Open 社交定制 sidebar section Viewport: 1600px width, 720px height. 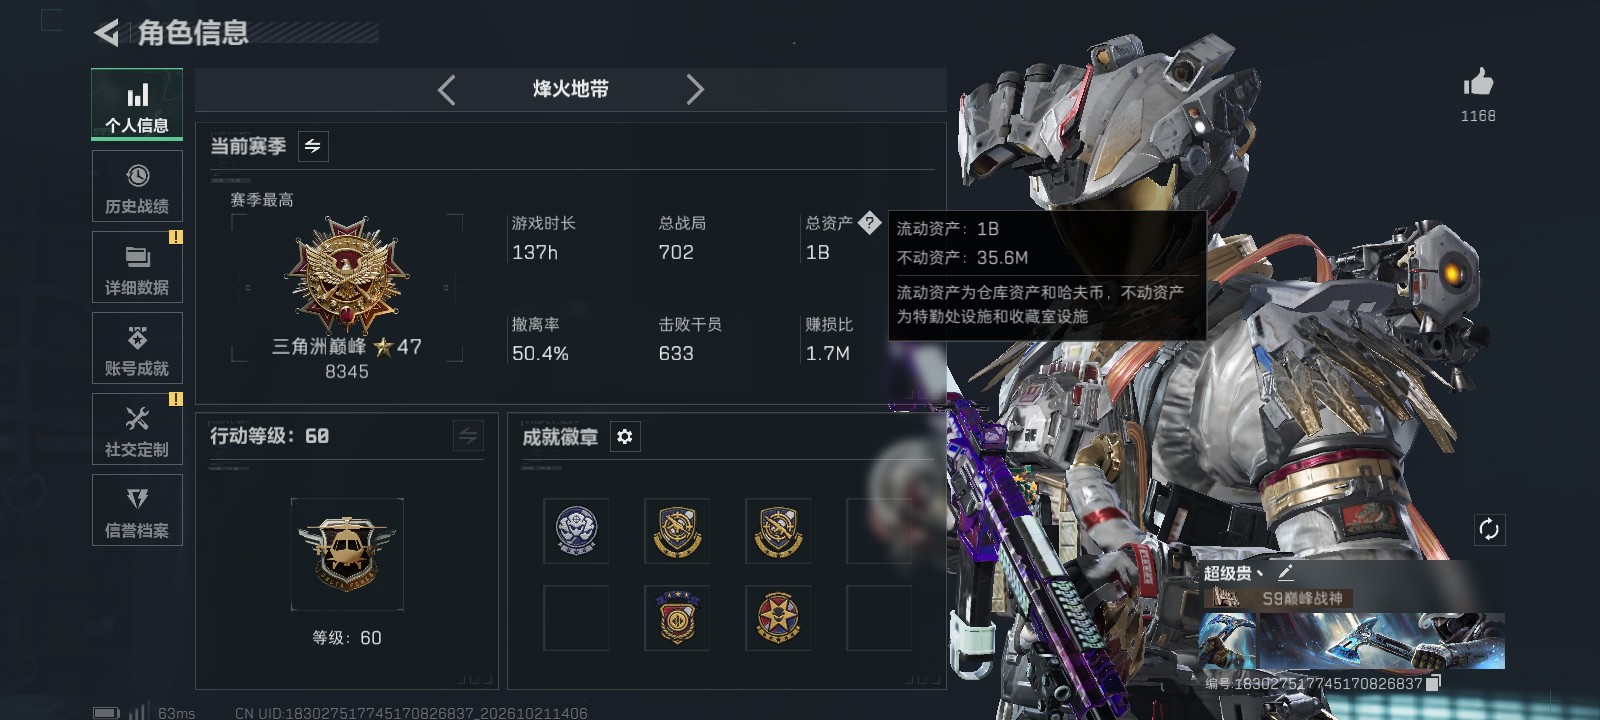[137, 430]
